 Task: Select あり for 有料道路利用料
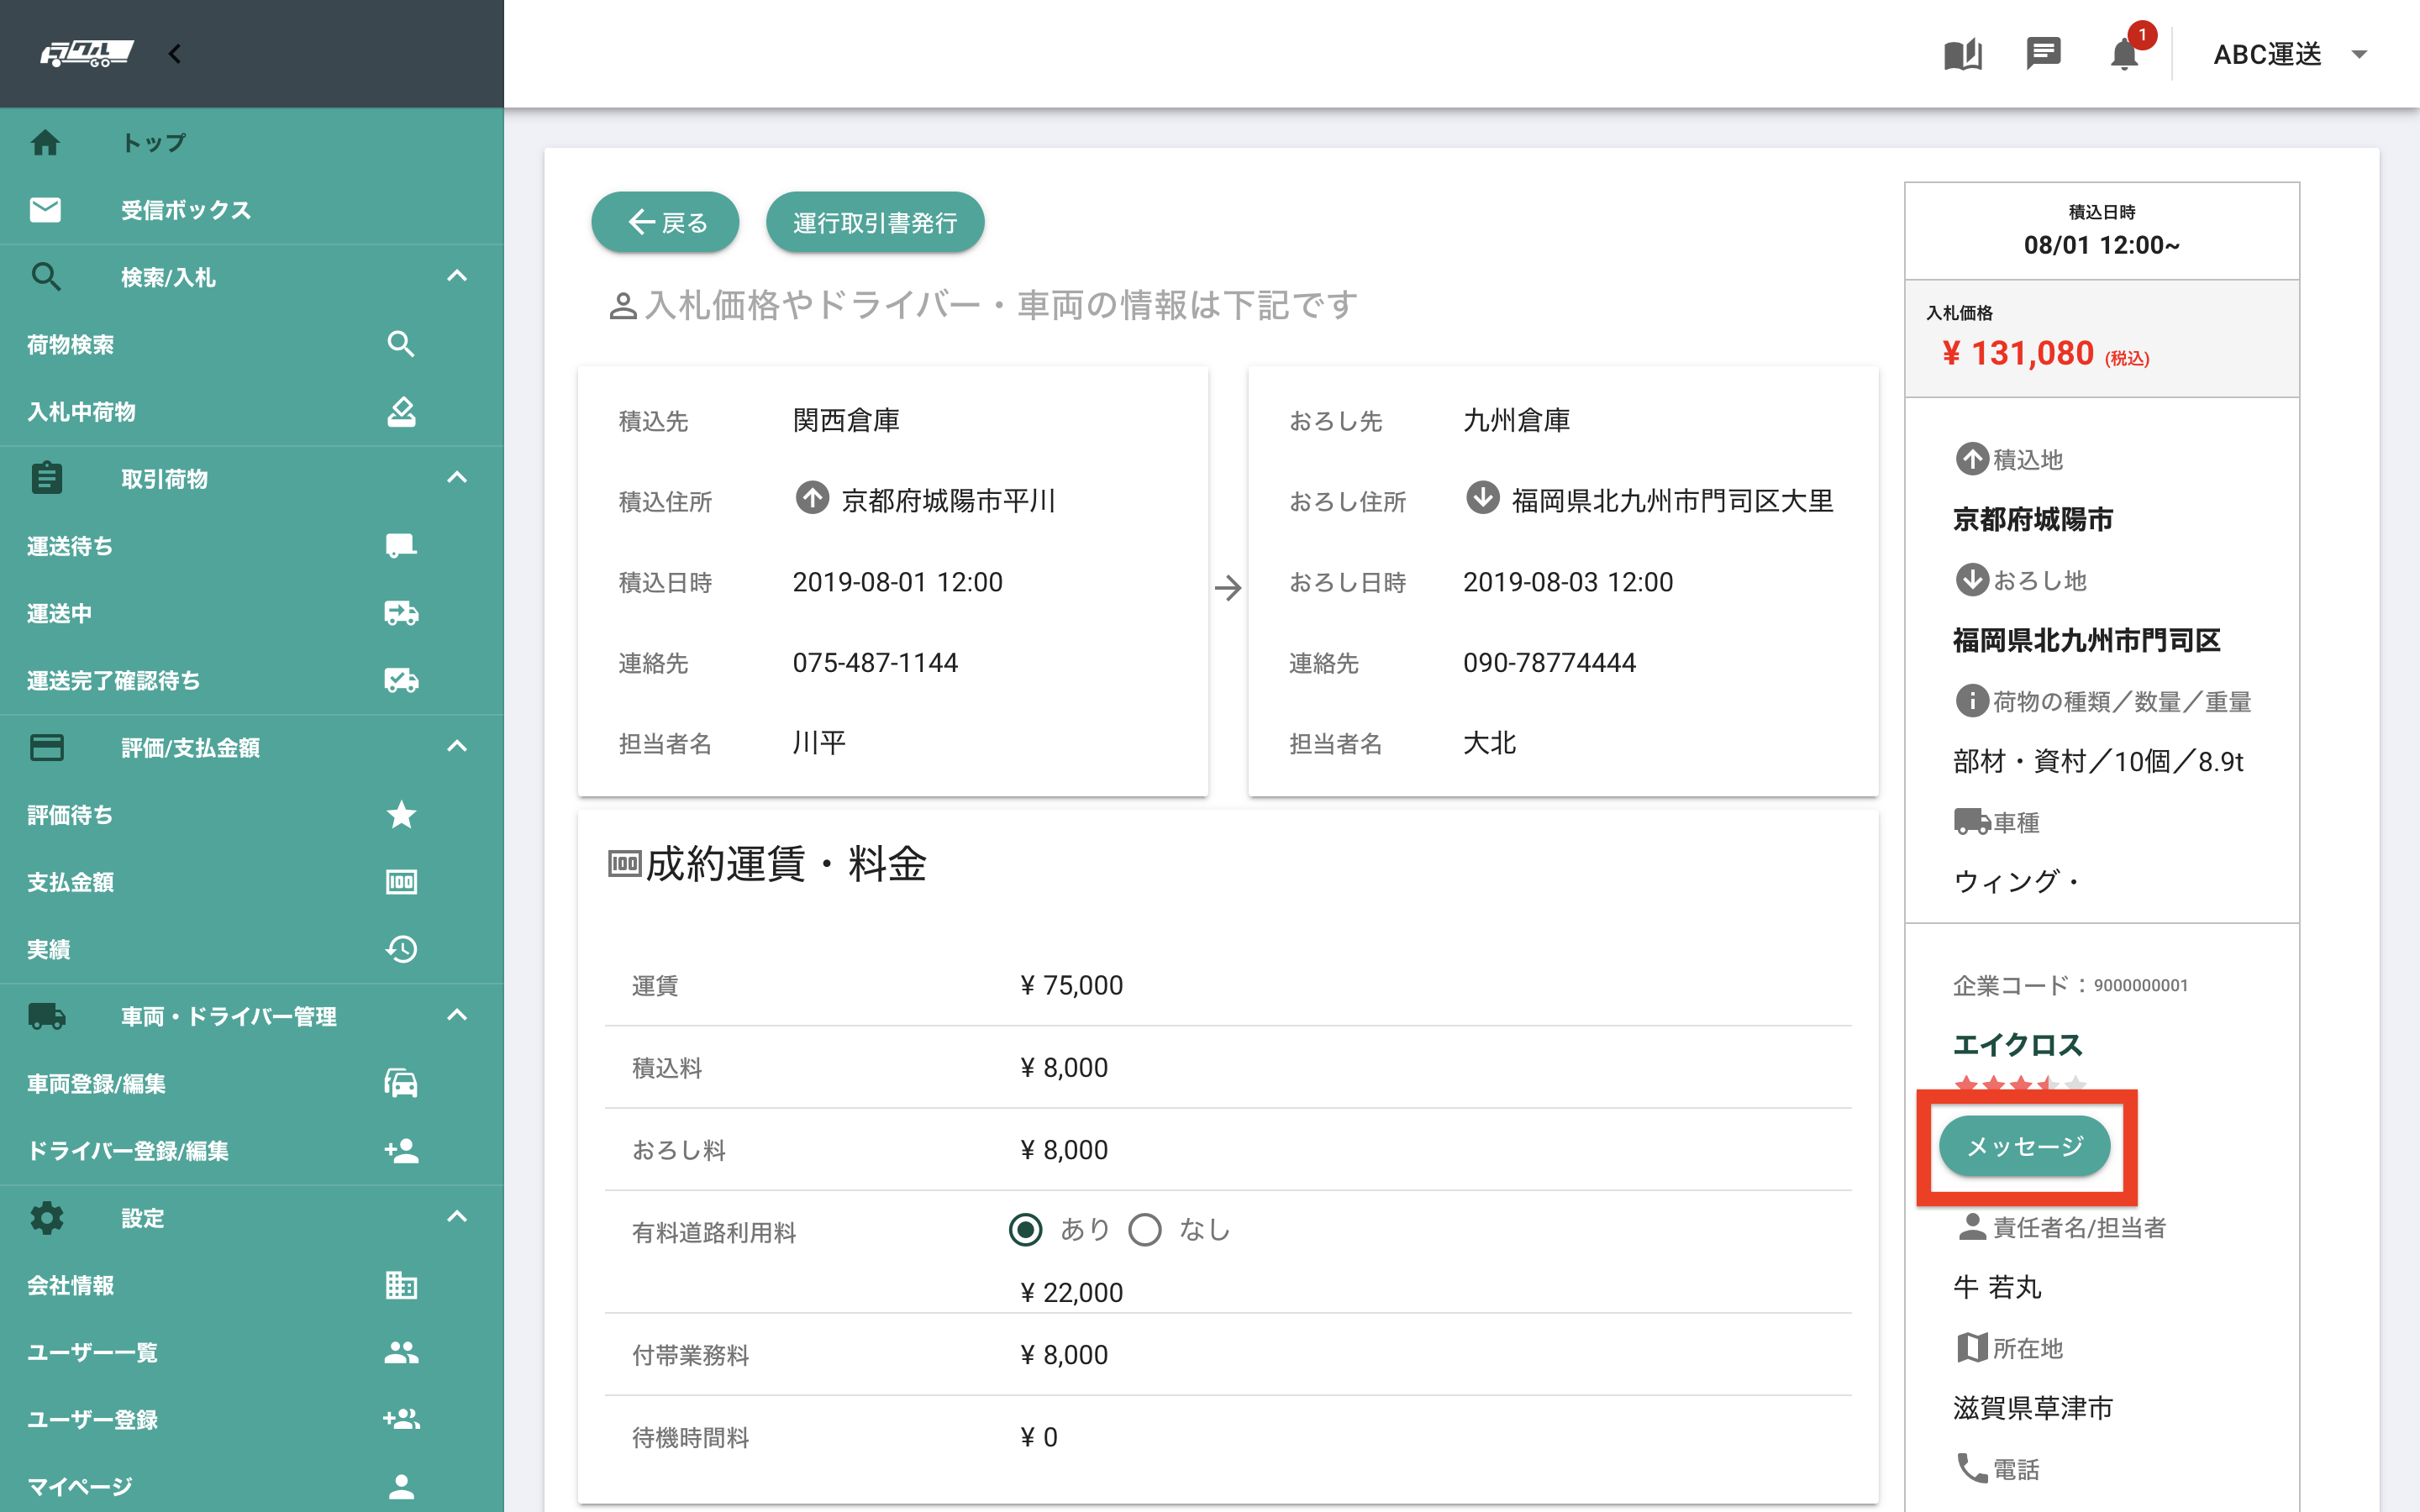click(1026, 1229)
